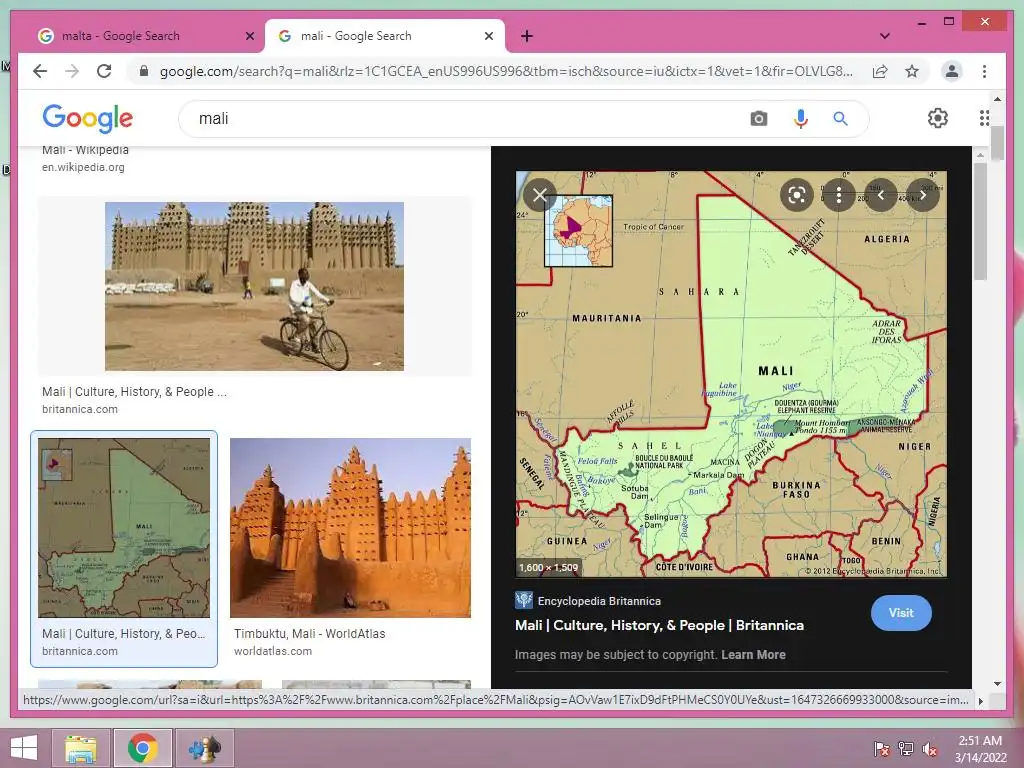
Task: Show the next image in preview
Action: coord(923,195)
